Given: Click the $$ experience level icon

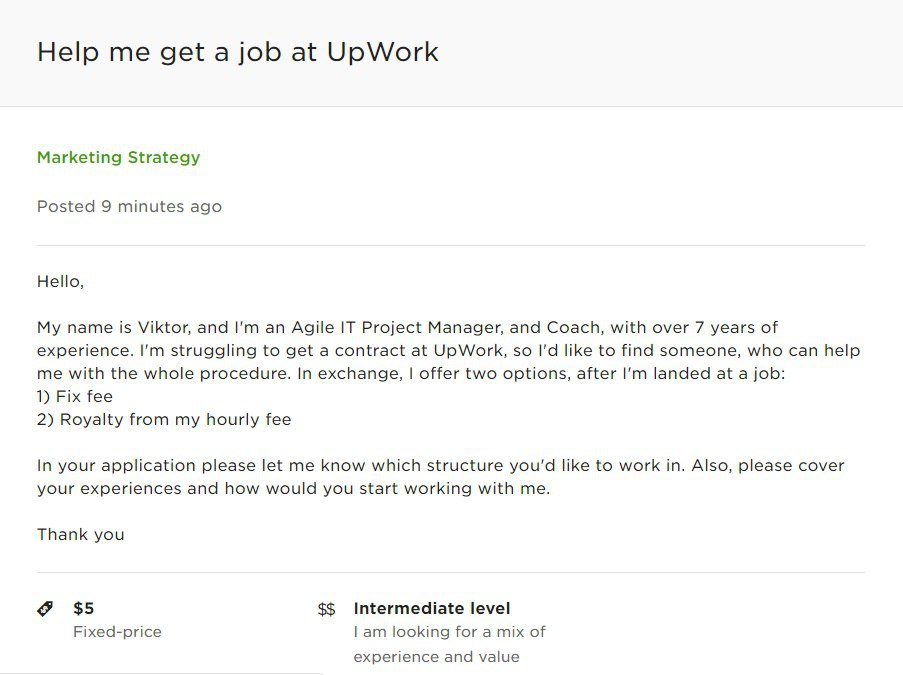Looking at the screenshot, I should [x=326, y=609].
